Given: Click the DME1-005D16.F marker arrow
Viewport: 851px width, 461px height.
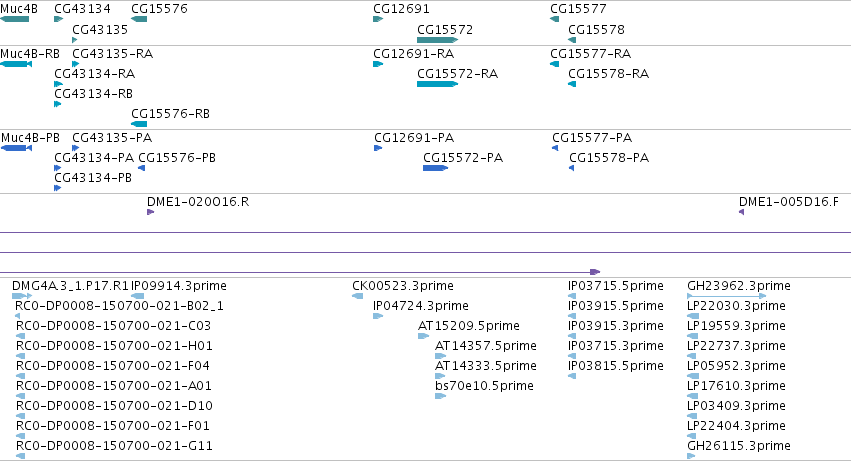Looking at the screenshot, I should point(741,212).
